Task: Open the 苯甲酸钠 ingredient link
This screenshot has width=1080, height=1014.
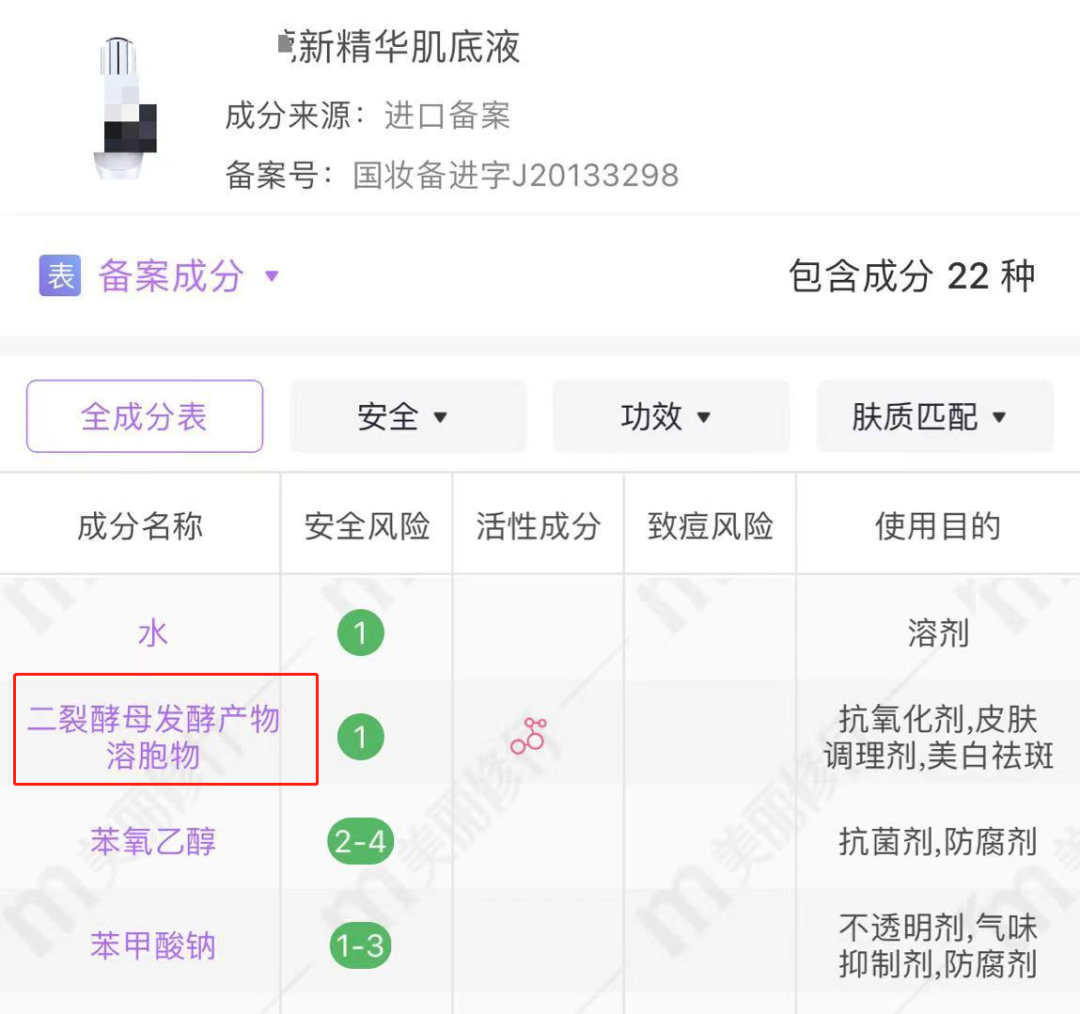Action: pyautogui.click(x=153, y=946)
